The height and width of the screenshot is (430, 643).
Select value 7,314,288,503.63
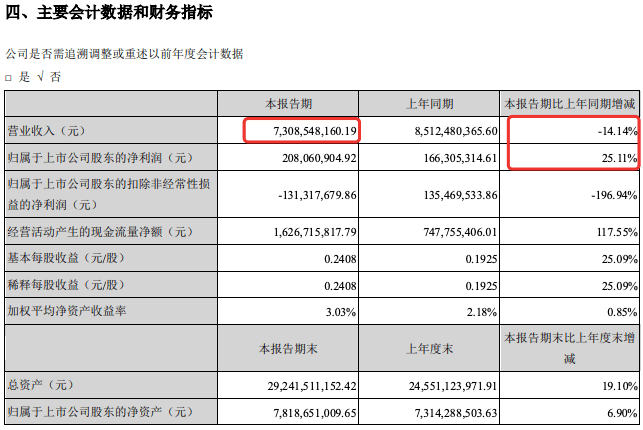456,413
